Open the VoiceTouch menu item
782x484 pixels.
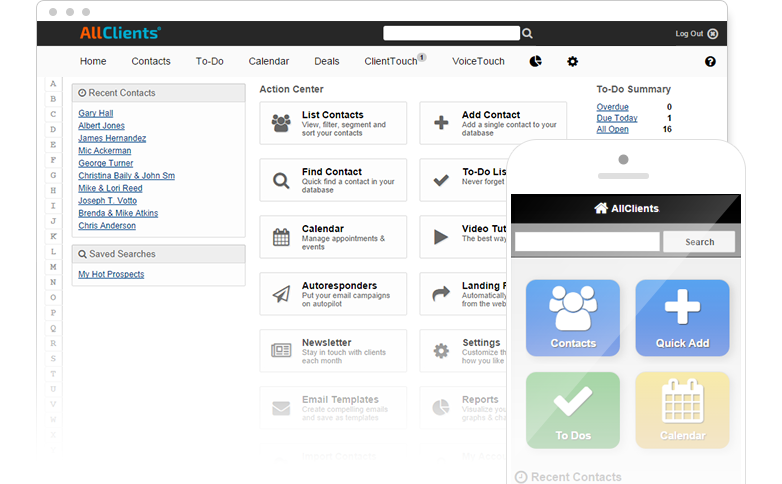(478, 61)
